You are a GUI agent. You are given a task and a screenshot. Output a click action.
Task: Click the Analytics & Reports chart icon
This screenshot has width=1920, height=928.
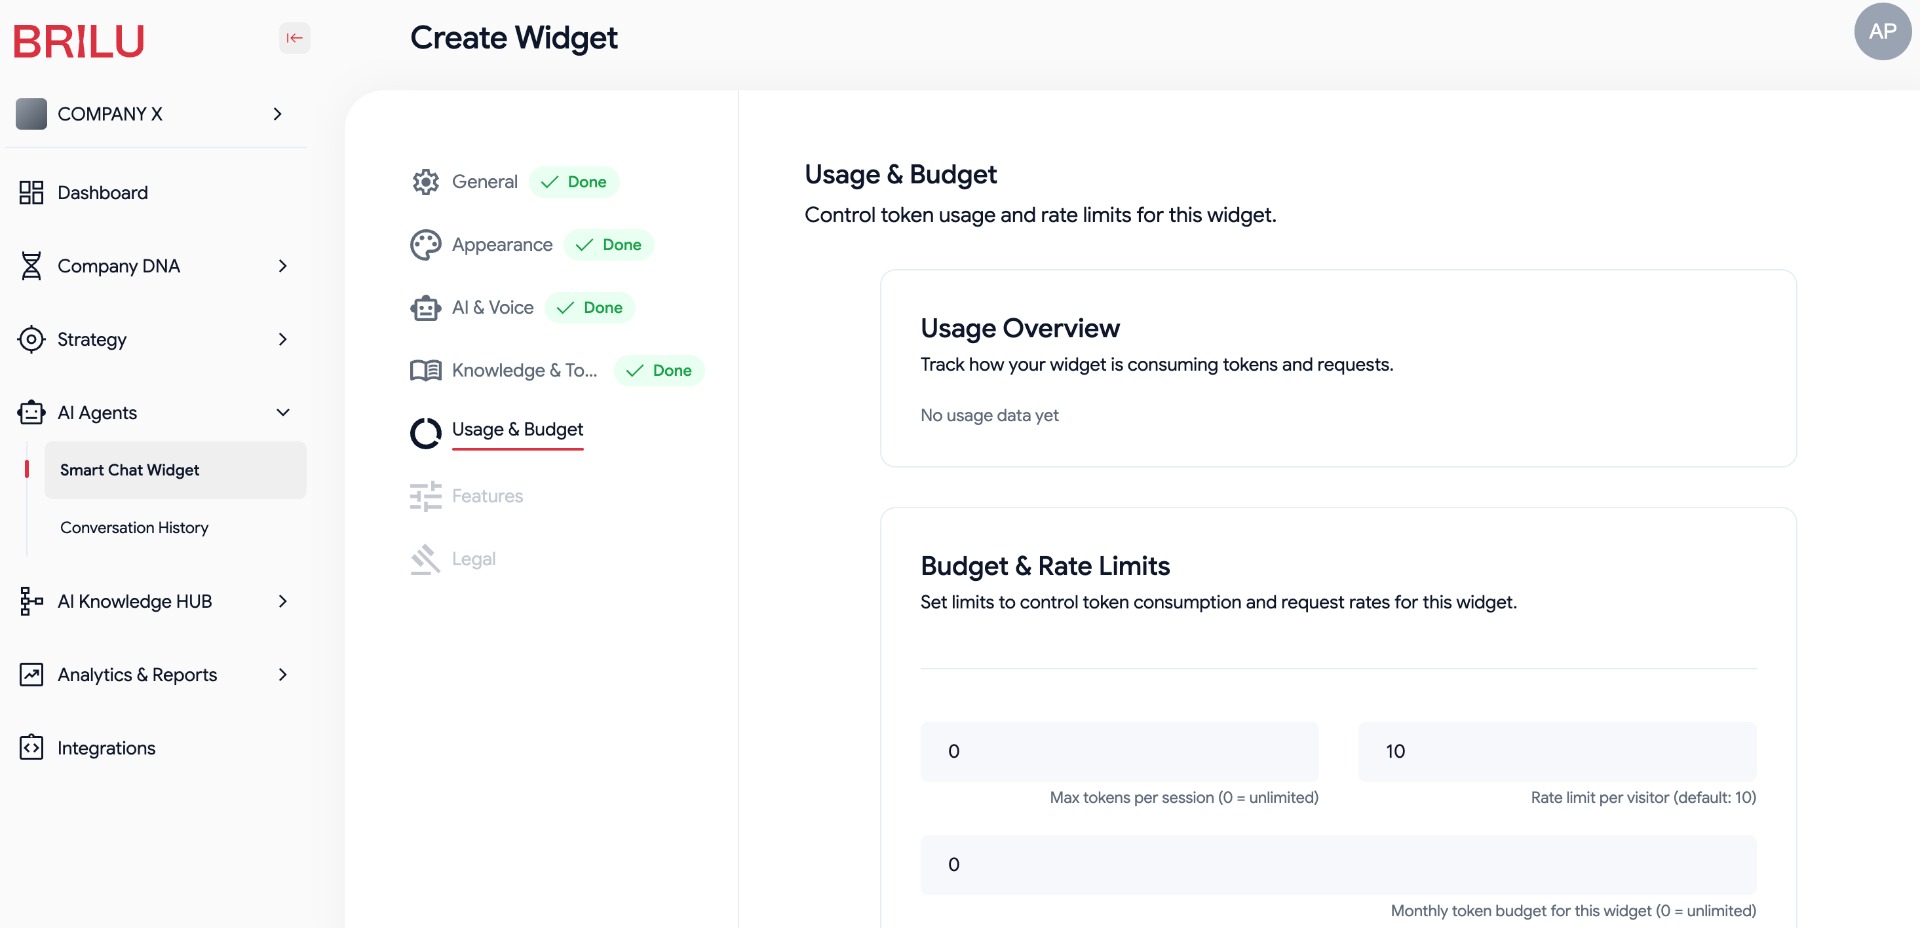31,675
